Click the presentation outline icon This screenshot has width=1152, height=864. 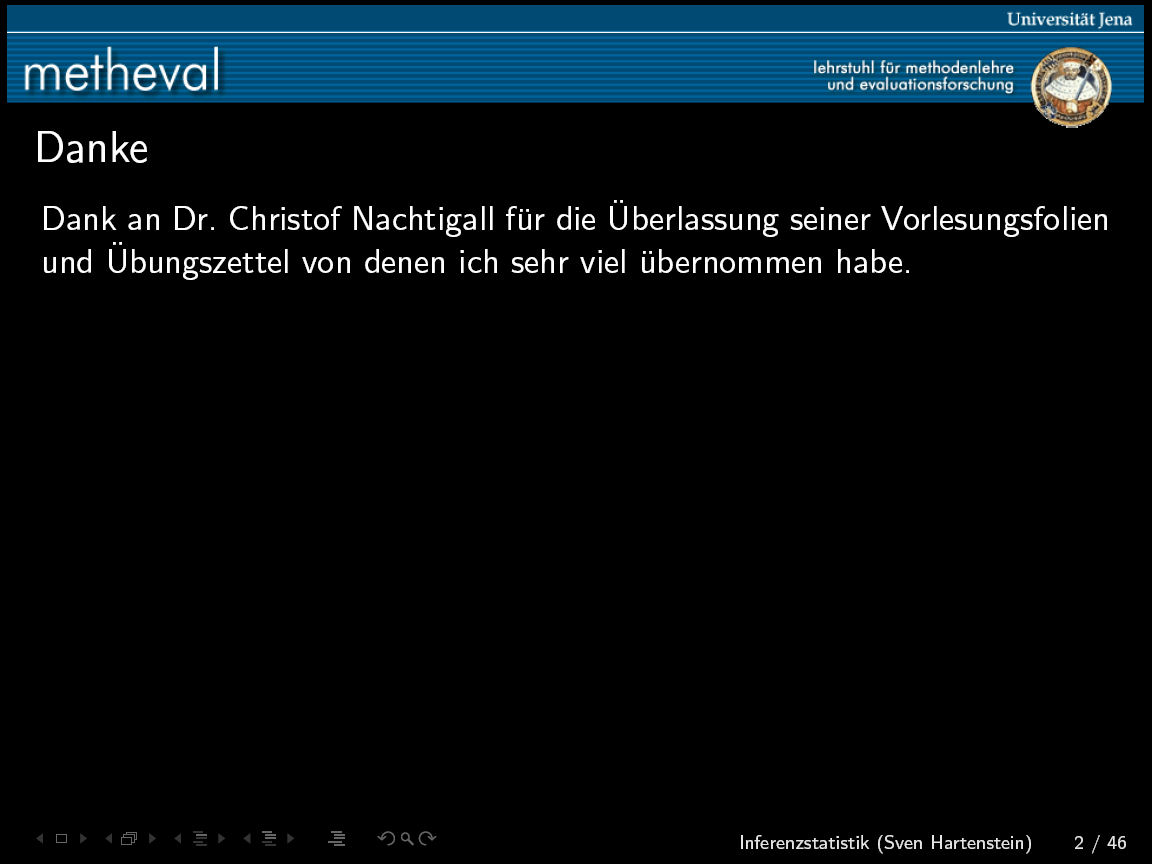click(337, 839)
